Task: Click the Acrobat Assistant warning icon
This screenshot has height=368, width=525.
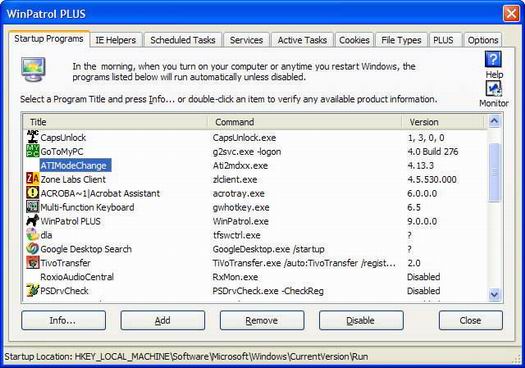Action: [x=32, y=193]
